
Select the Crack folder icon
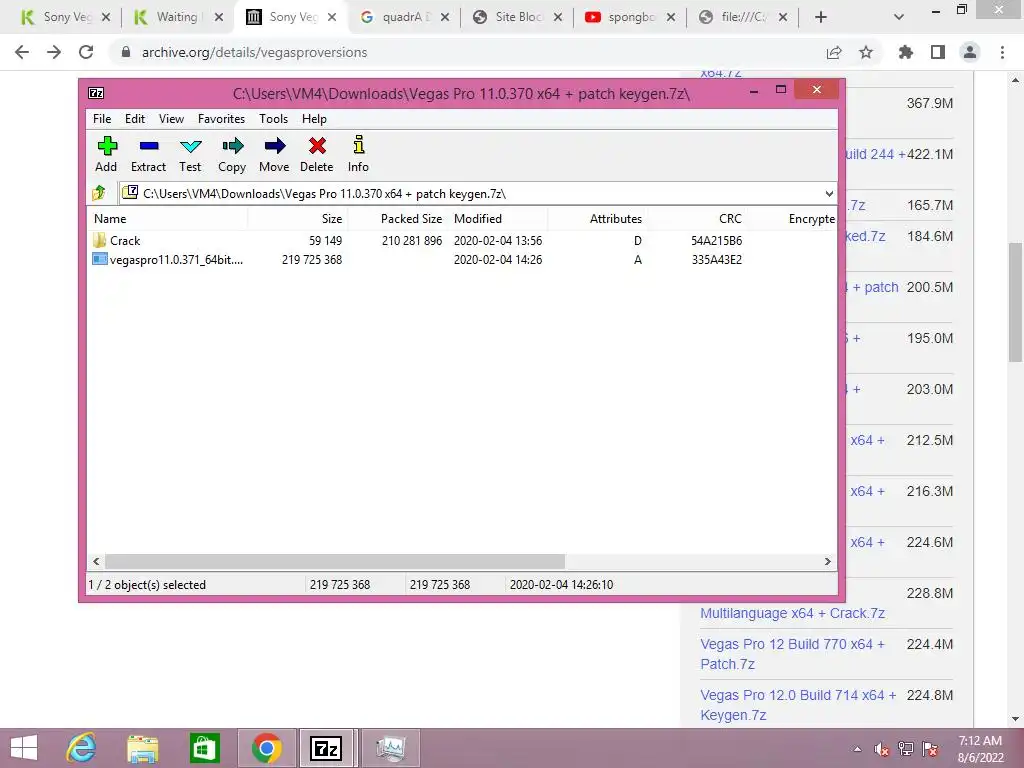coord(99,240)
